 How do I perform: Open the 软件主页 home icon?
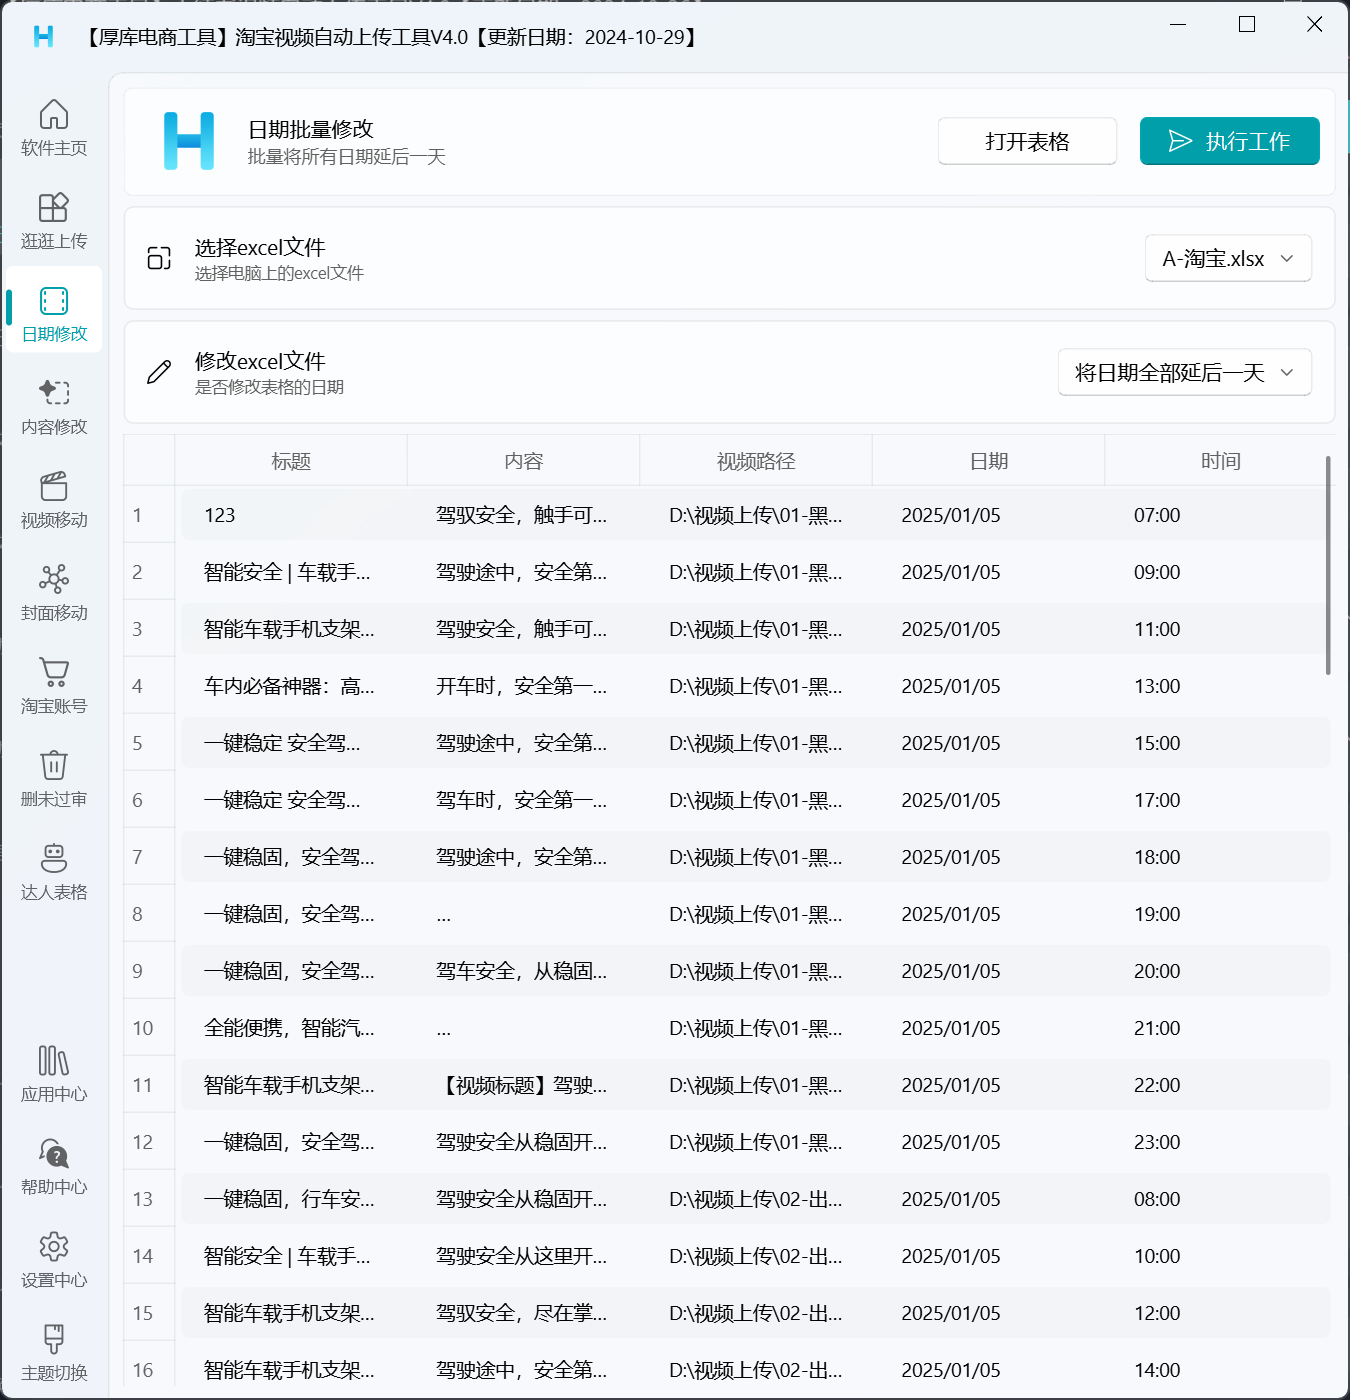54,114
